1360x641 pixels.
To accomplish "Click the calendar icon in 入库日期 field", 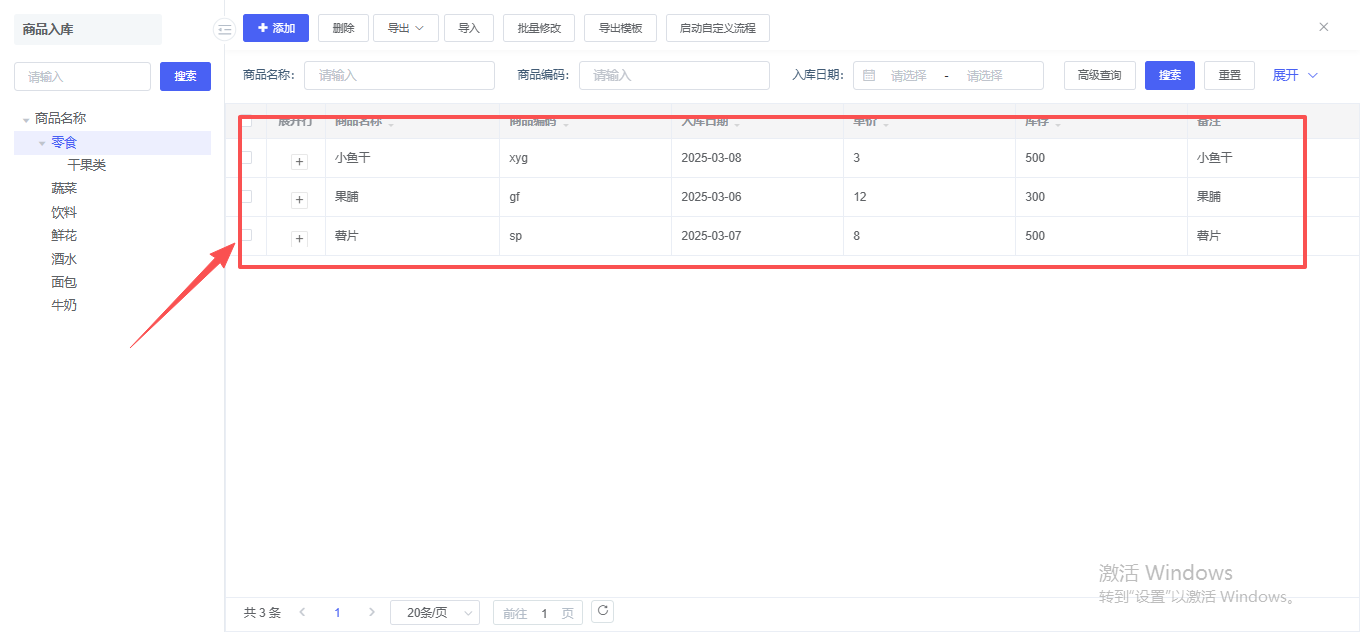I will pos(869,76).
